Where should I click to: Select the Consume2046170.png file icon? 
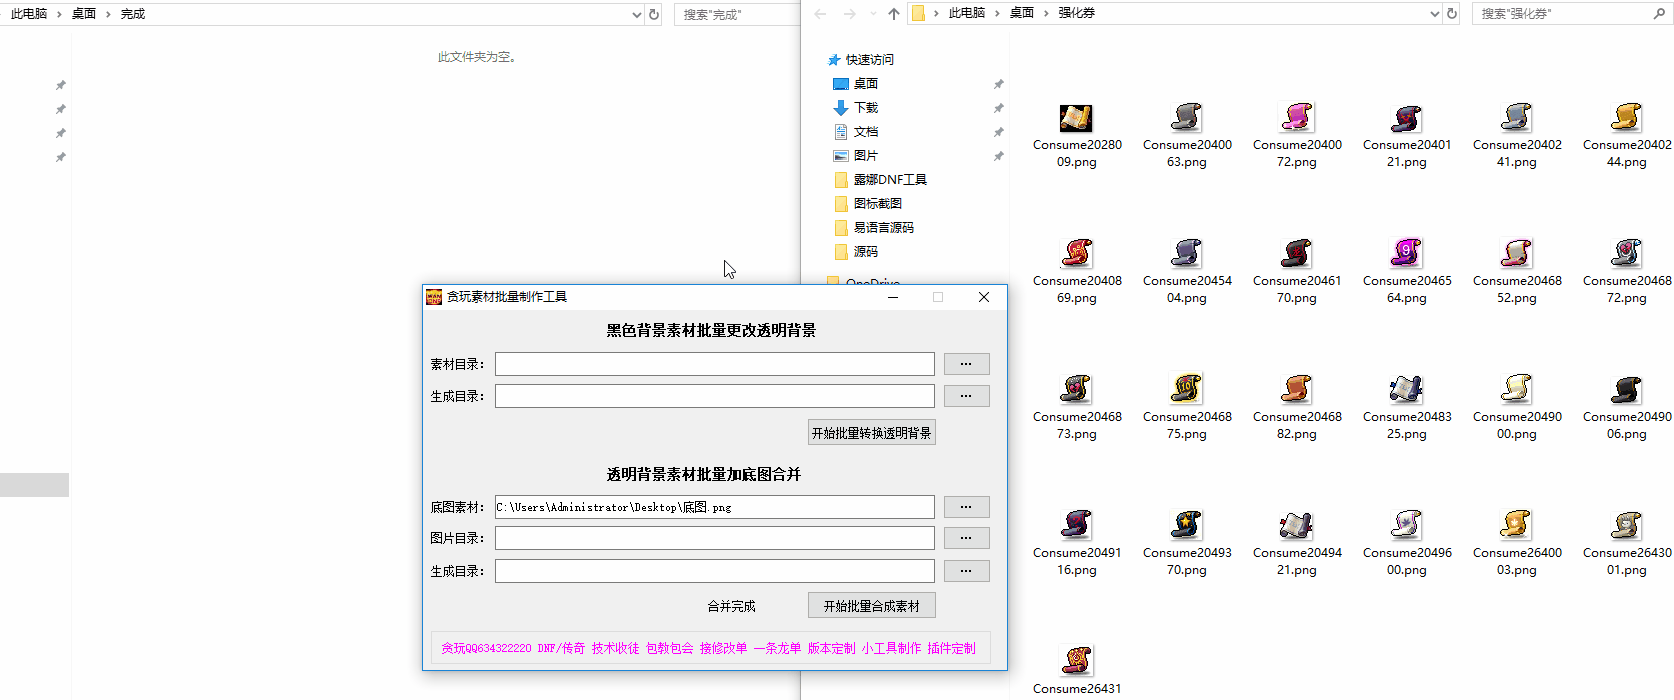1296,253
